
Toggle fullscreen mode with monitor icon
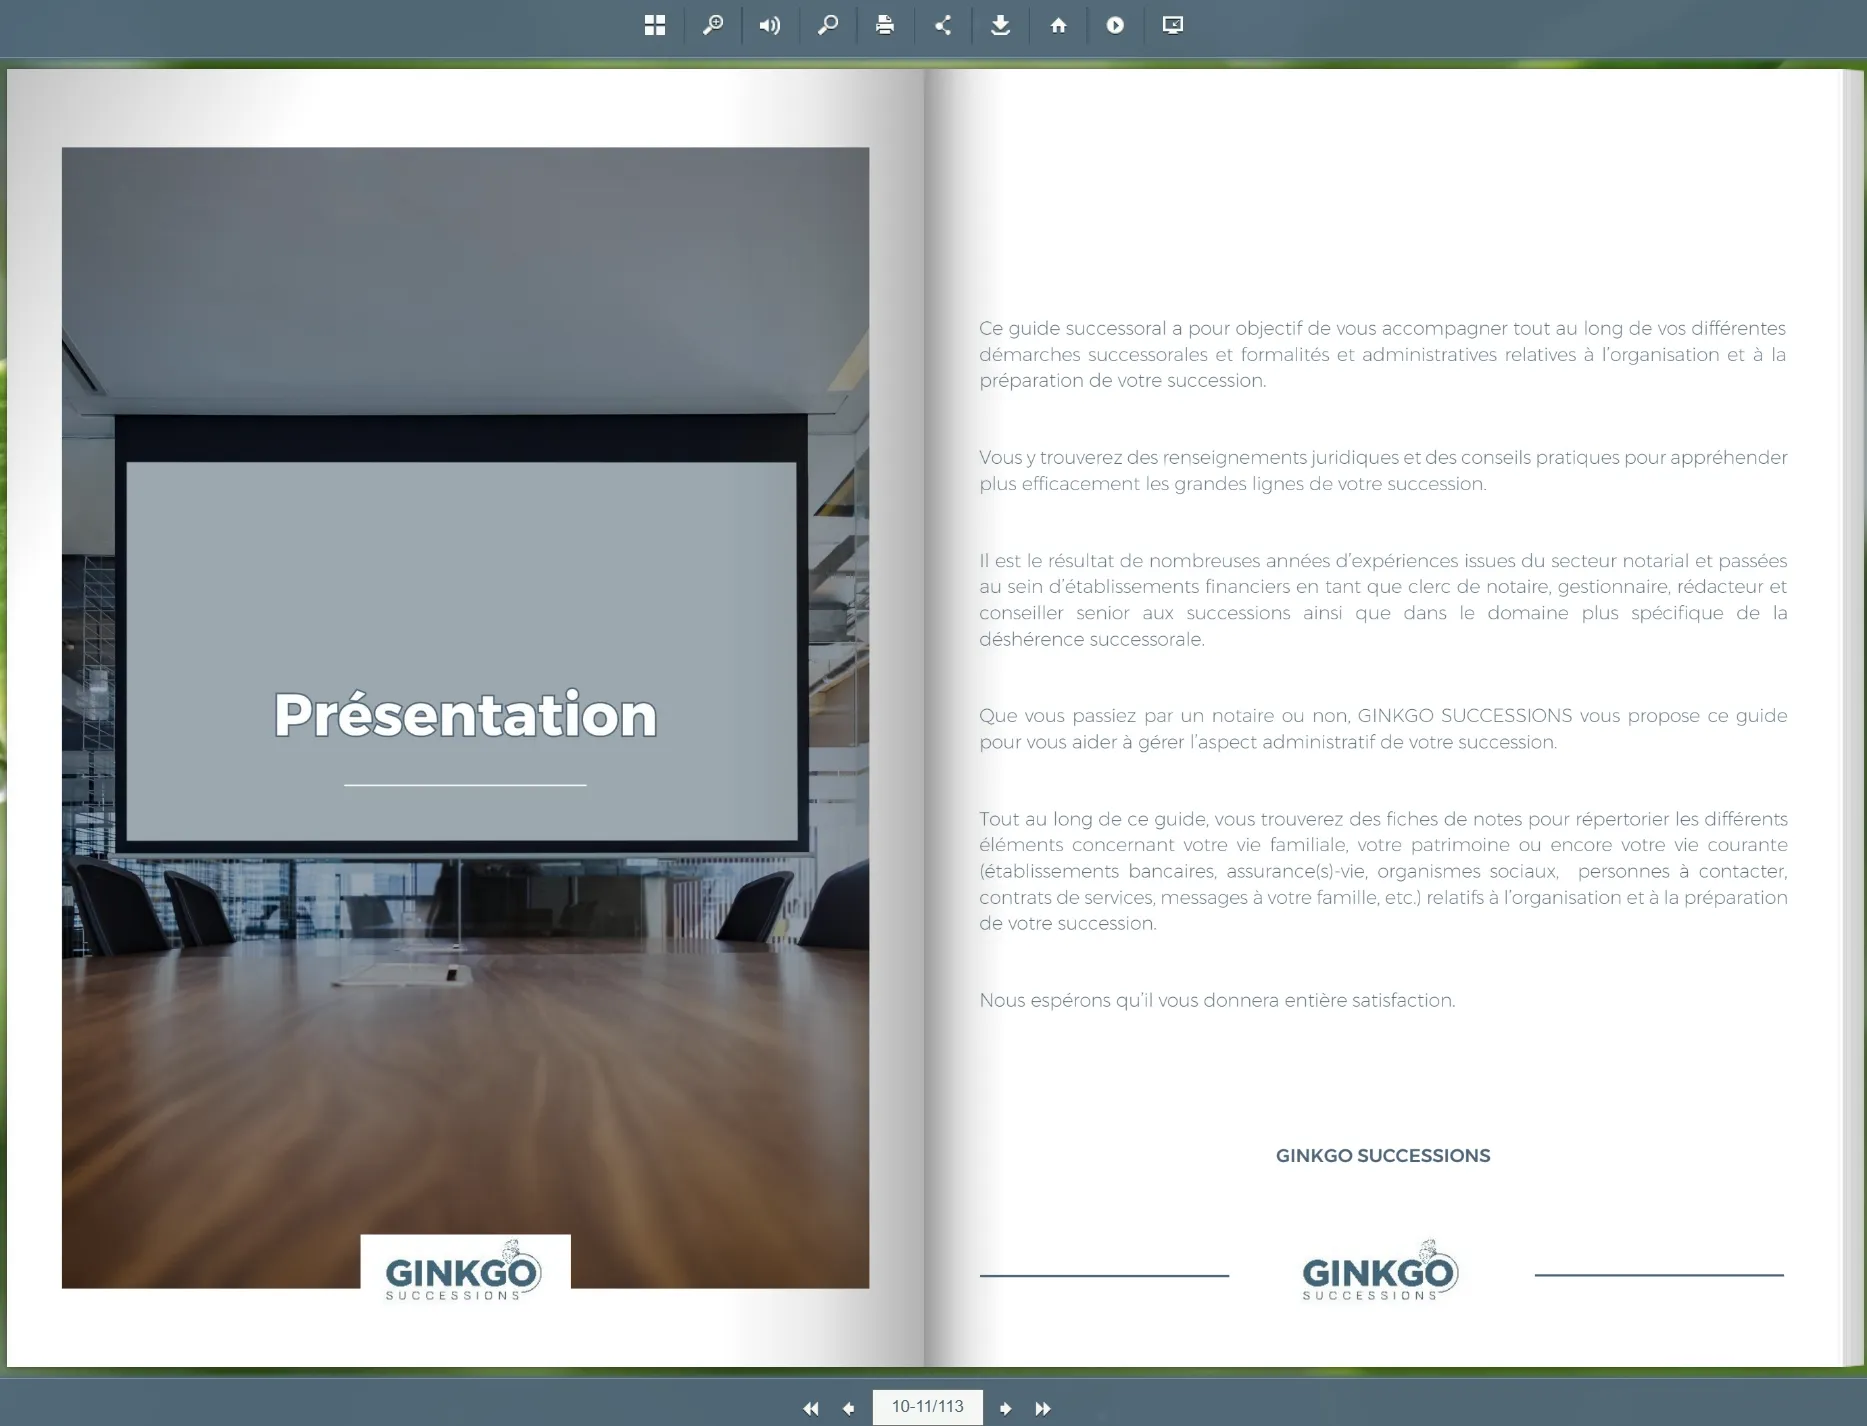tap(1173, 25)
